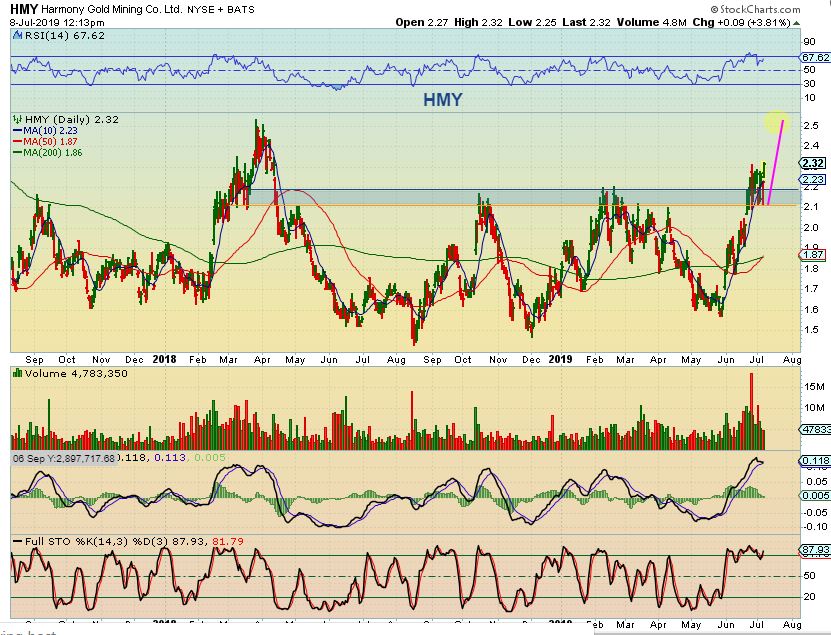Click the 87.93 stochastic axis value tag

815,550
